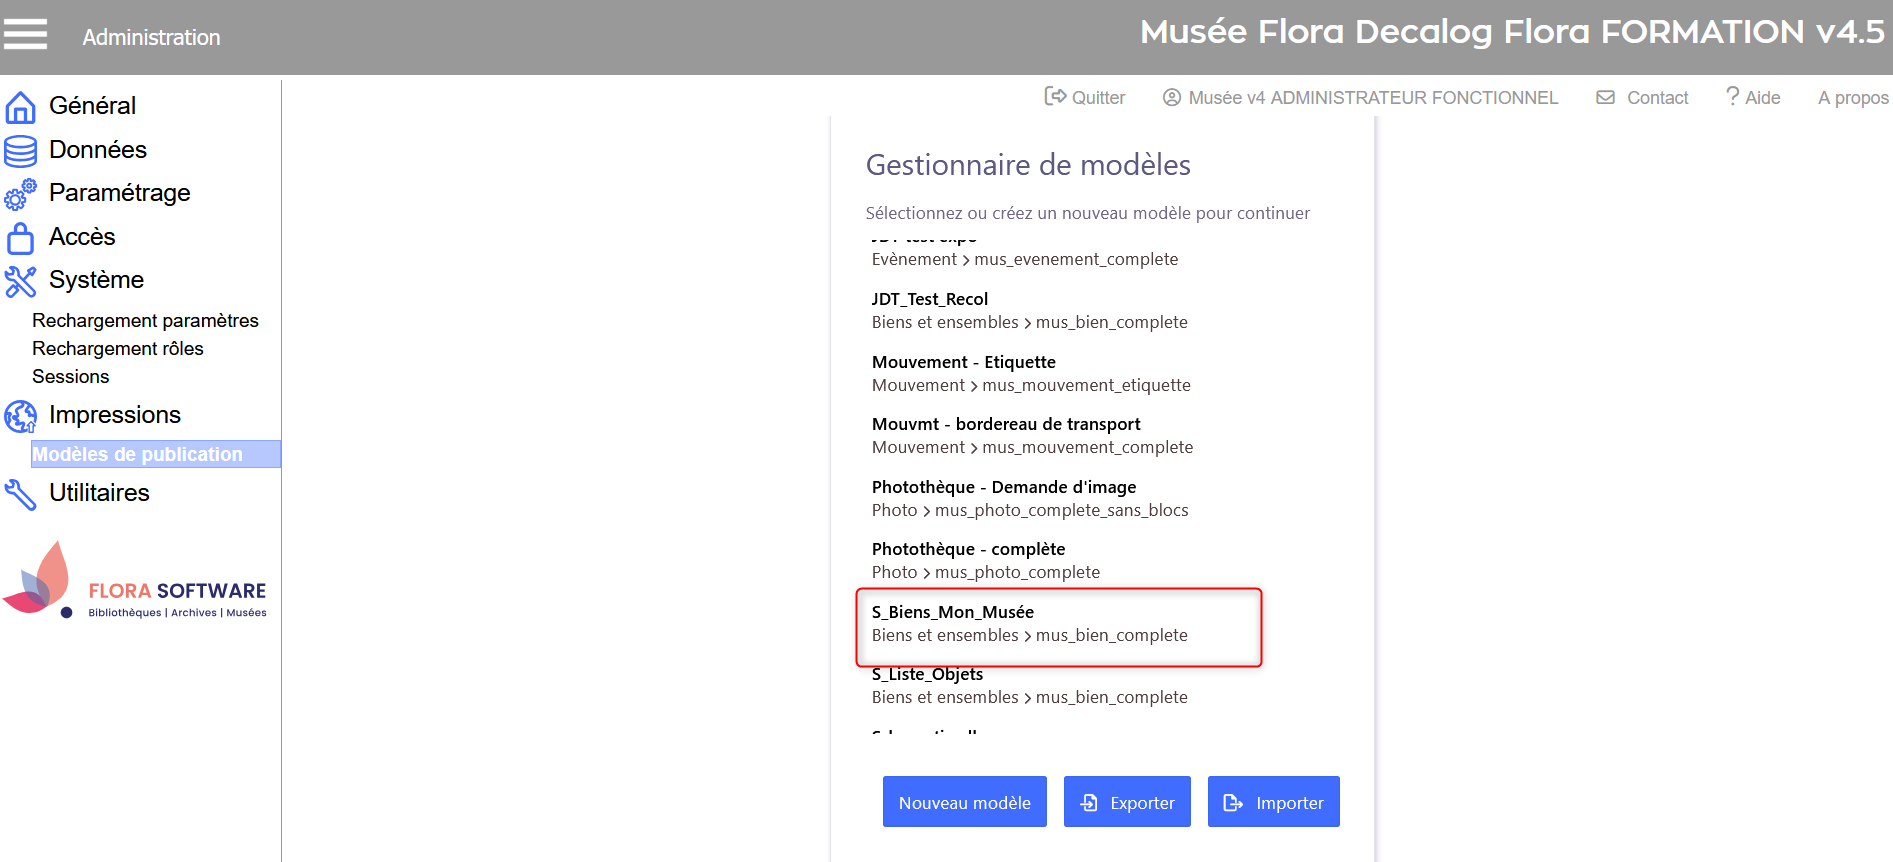
Task: Click the Contact envelope icon
Action: pyautogui.click(x=1605, y=97)
